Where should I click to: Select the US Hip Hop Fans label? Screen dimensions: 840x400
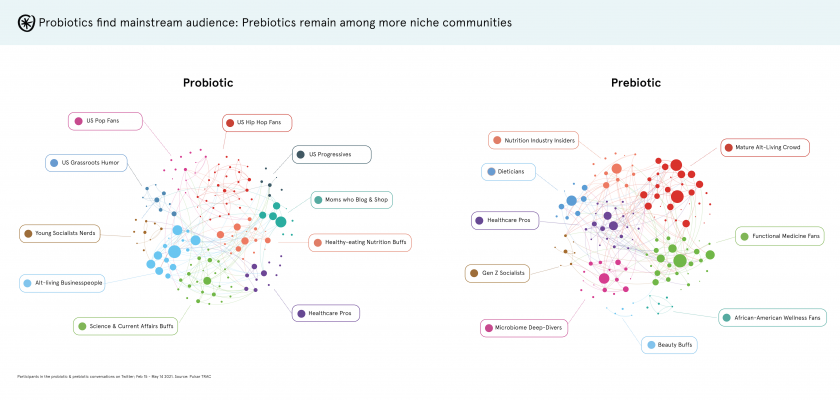pyautogui.click(x=255, y=123)
